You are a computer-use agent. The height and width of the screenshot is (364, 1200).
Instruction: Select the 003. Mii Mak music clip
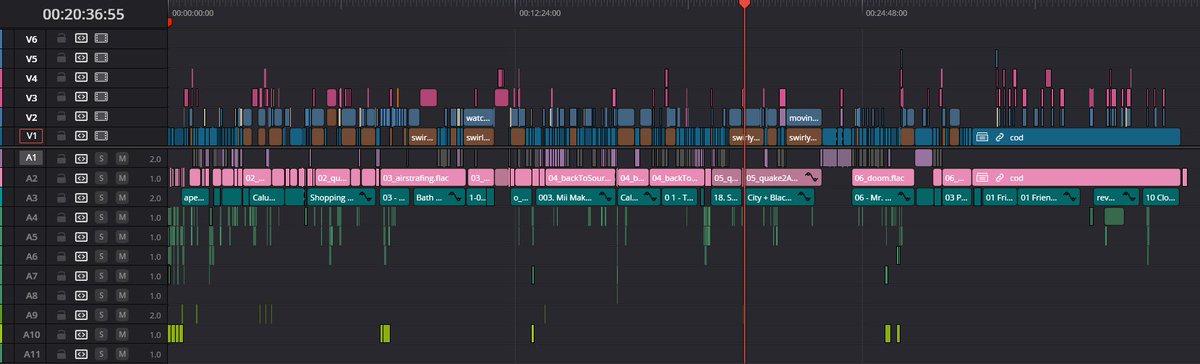pyautogui.click(x=574, y=198)
